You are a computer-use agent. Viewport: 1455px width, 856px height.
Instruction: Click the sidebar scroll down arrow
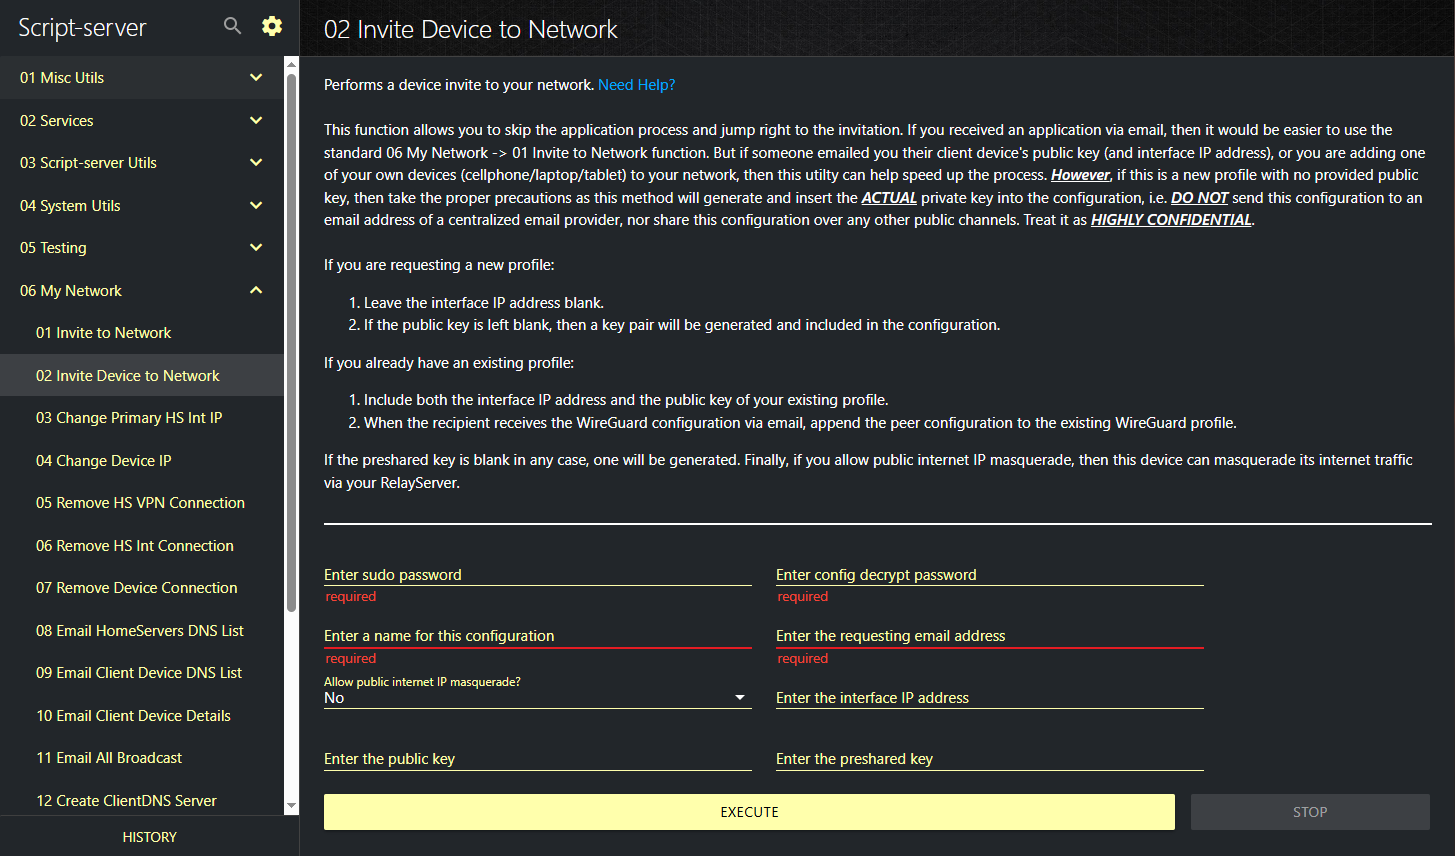click(291, 805)
